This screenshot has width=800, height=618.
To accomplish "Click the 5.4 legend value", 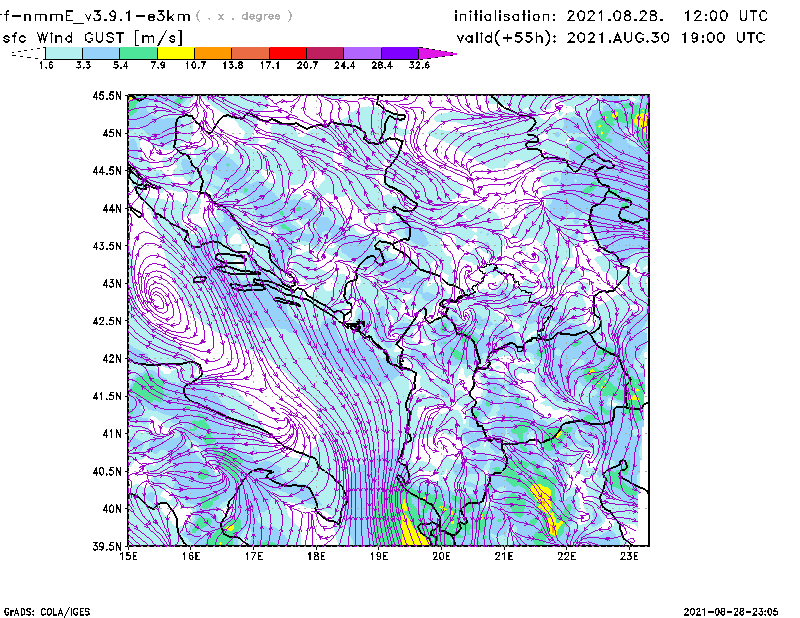I will [120, 65].
